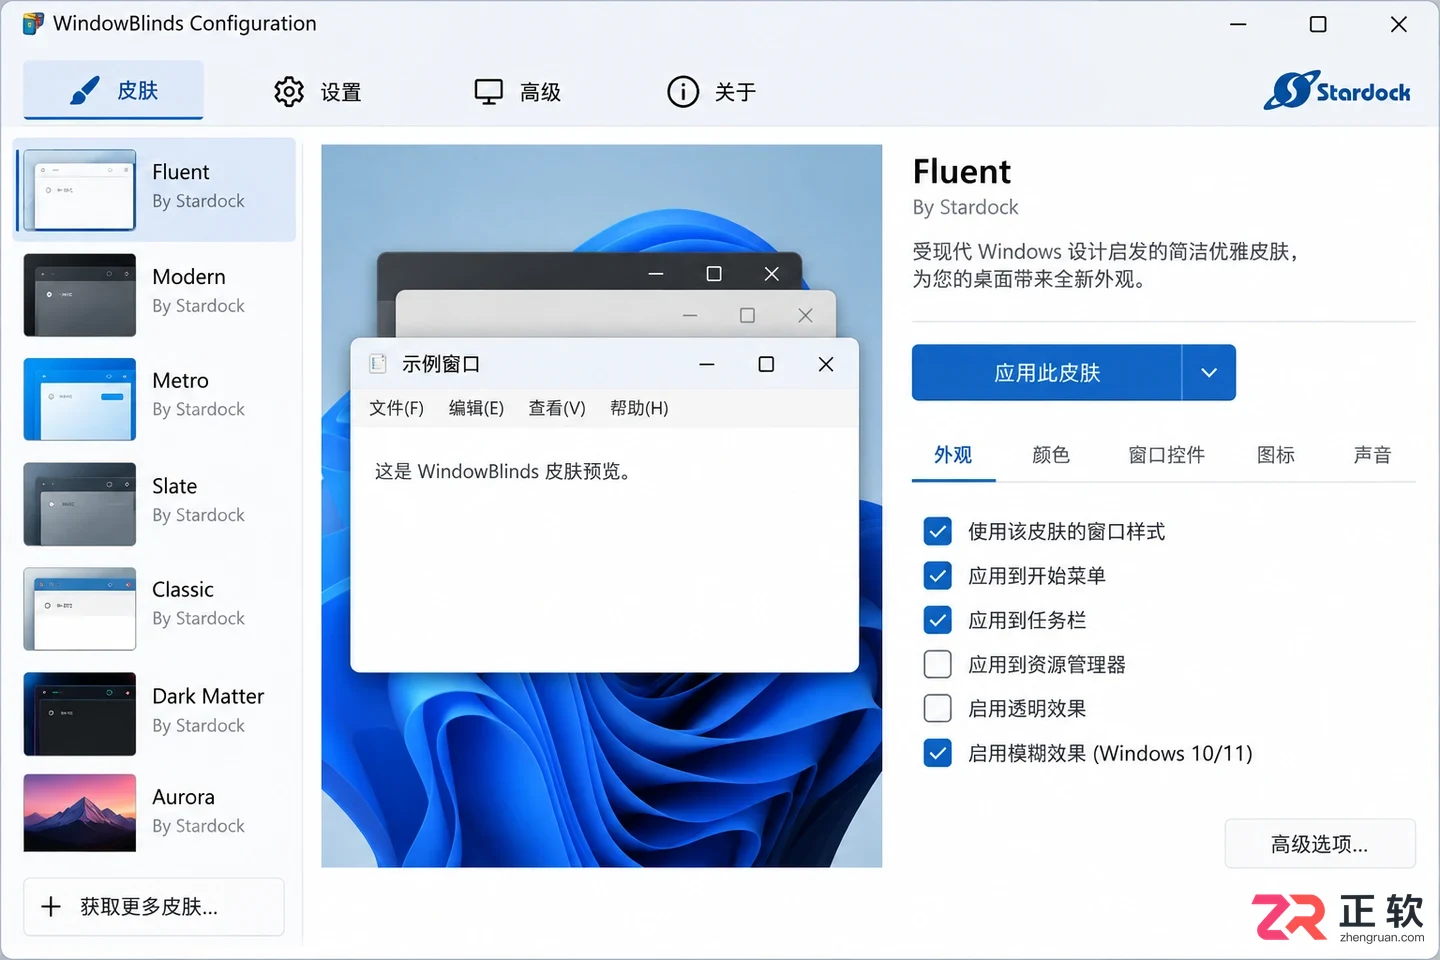The height and width of the screenshot is (960, 1440).
Task: Click the Fluent heading in details panel
Action: coord(962,172)
